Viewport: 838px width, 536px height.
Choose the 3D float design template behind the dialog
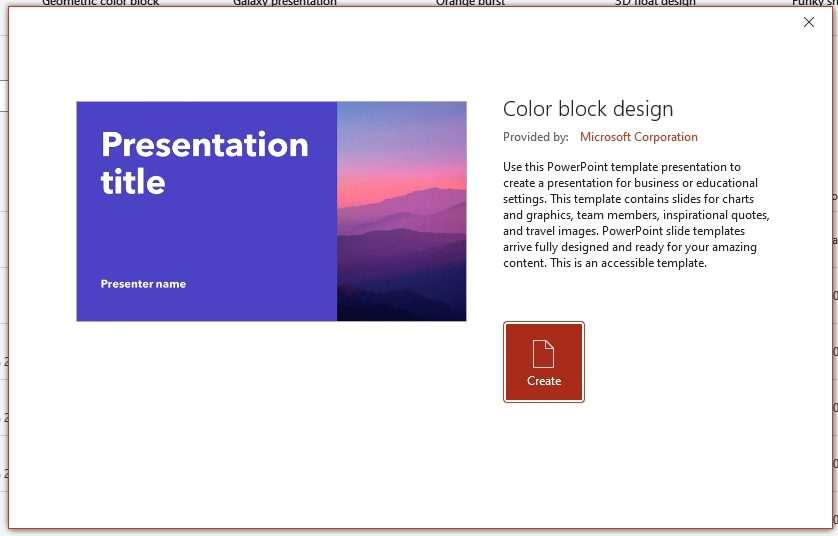click(655, 3)
